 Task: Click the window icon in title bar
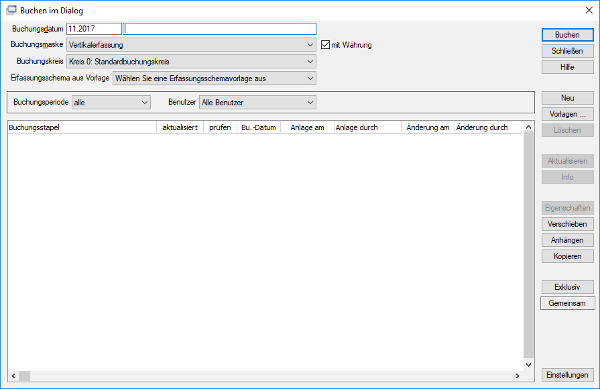pos(11,10)
